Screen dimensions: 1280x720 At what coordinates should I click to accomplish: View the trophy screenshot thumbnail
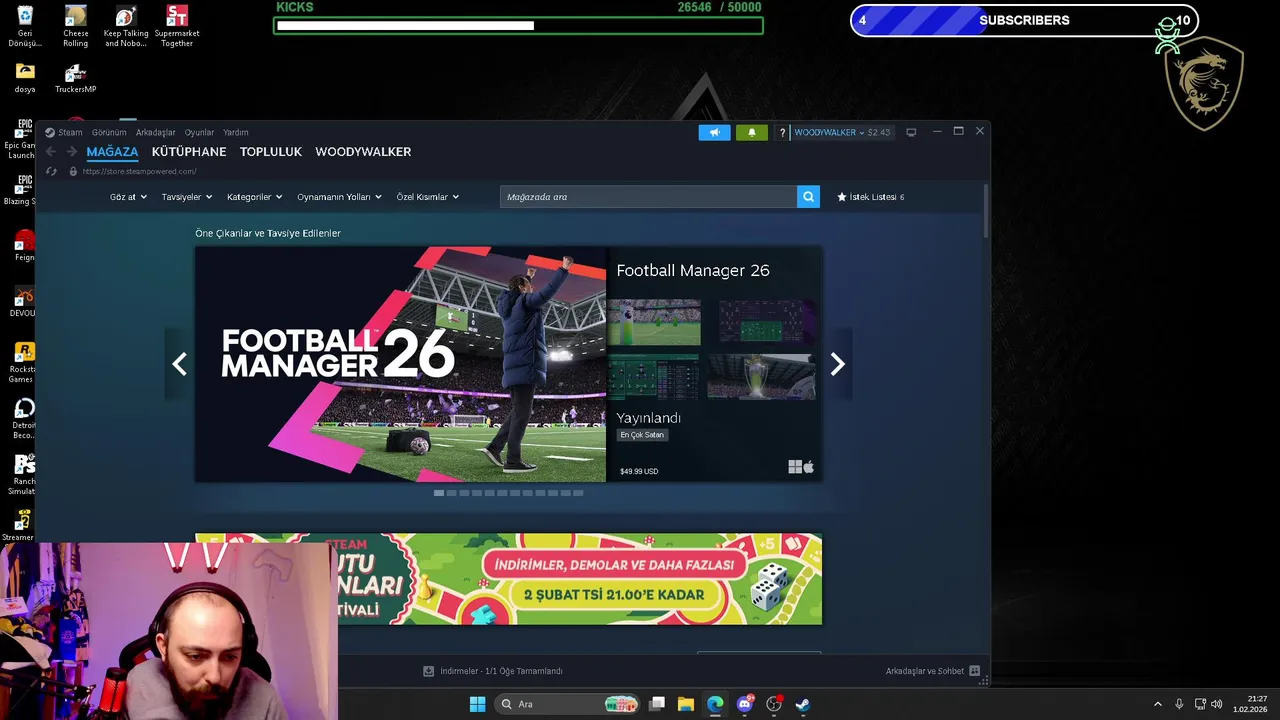762,377
